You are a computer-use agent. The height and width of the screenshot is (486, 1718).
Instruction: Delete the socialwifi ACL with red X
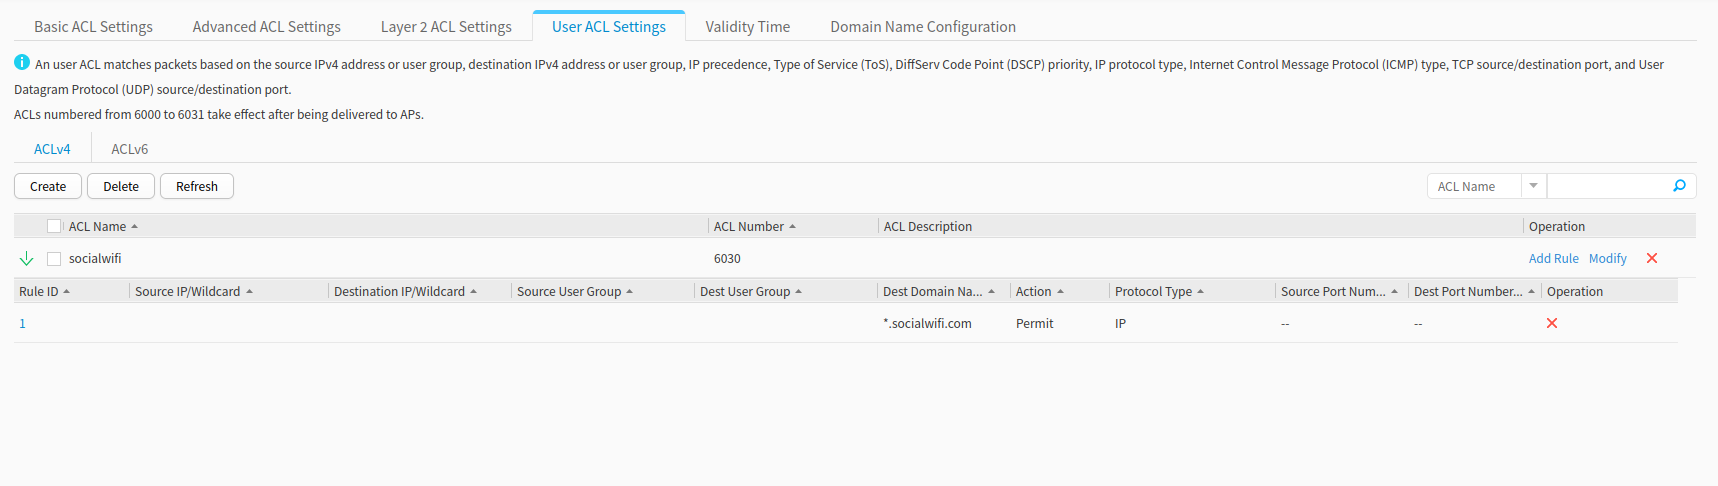click(x=1652, y=258)
